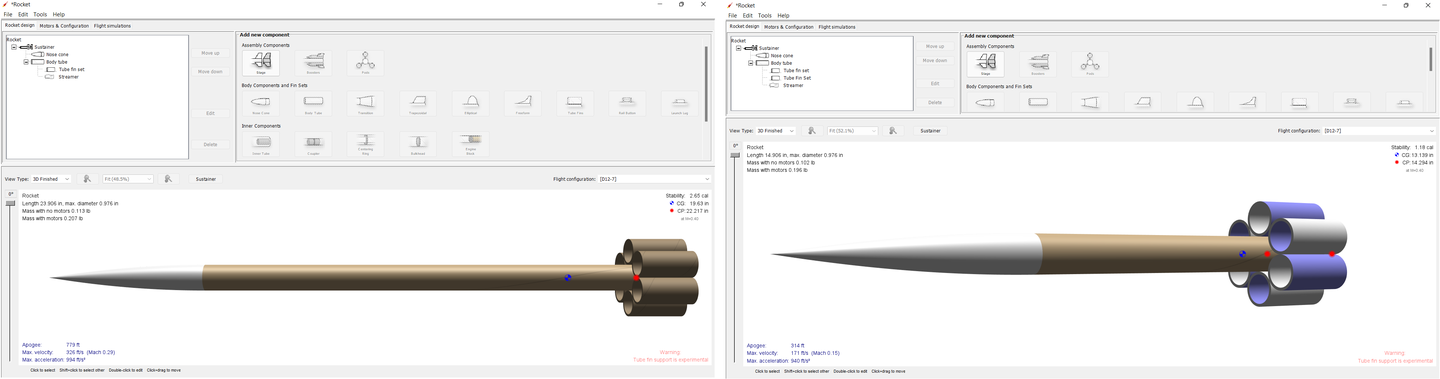
Task: Open Tools menu in right window
Action: click(x=764, y=16)
